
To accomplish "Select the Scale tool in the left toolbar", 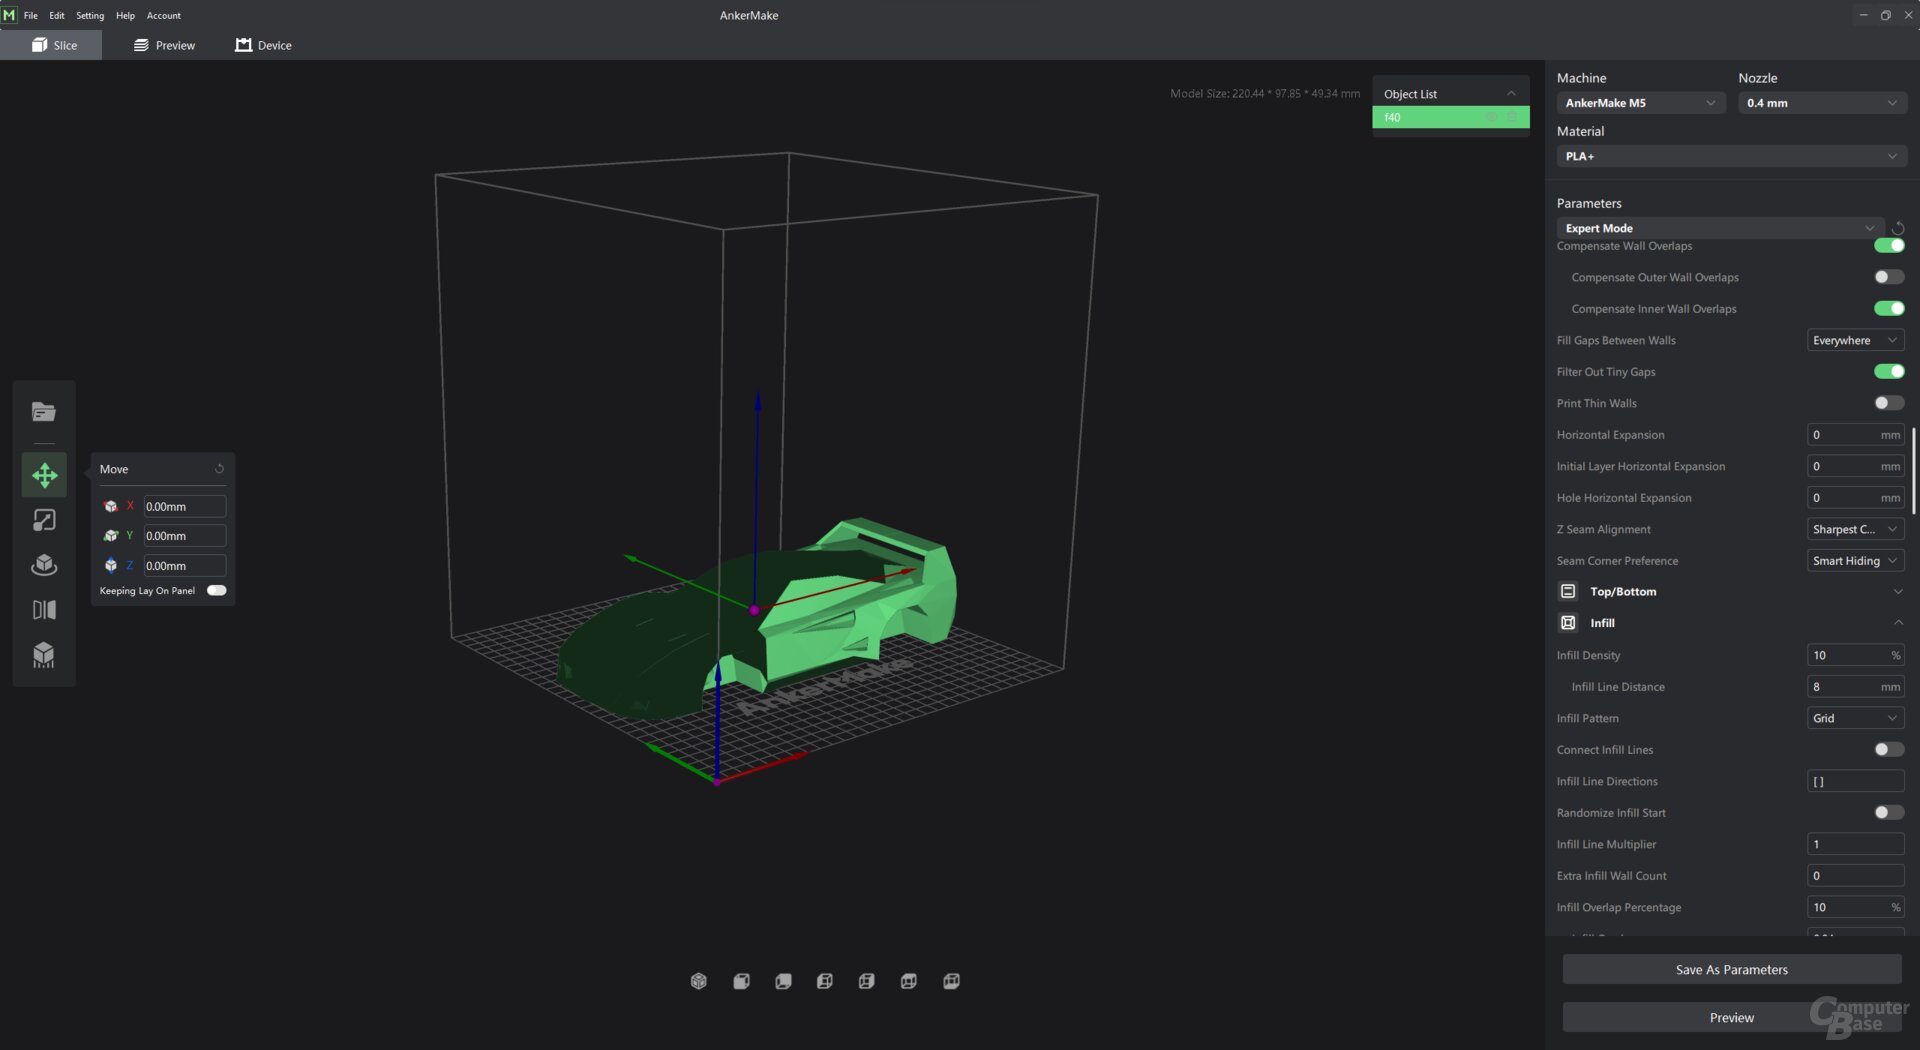I will [44, 520].
